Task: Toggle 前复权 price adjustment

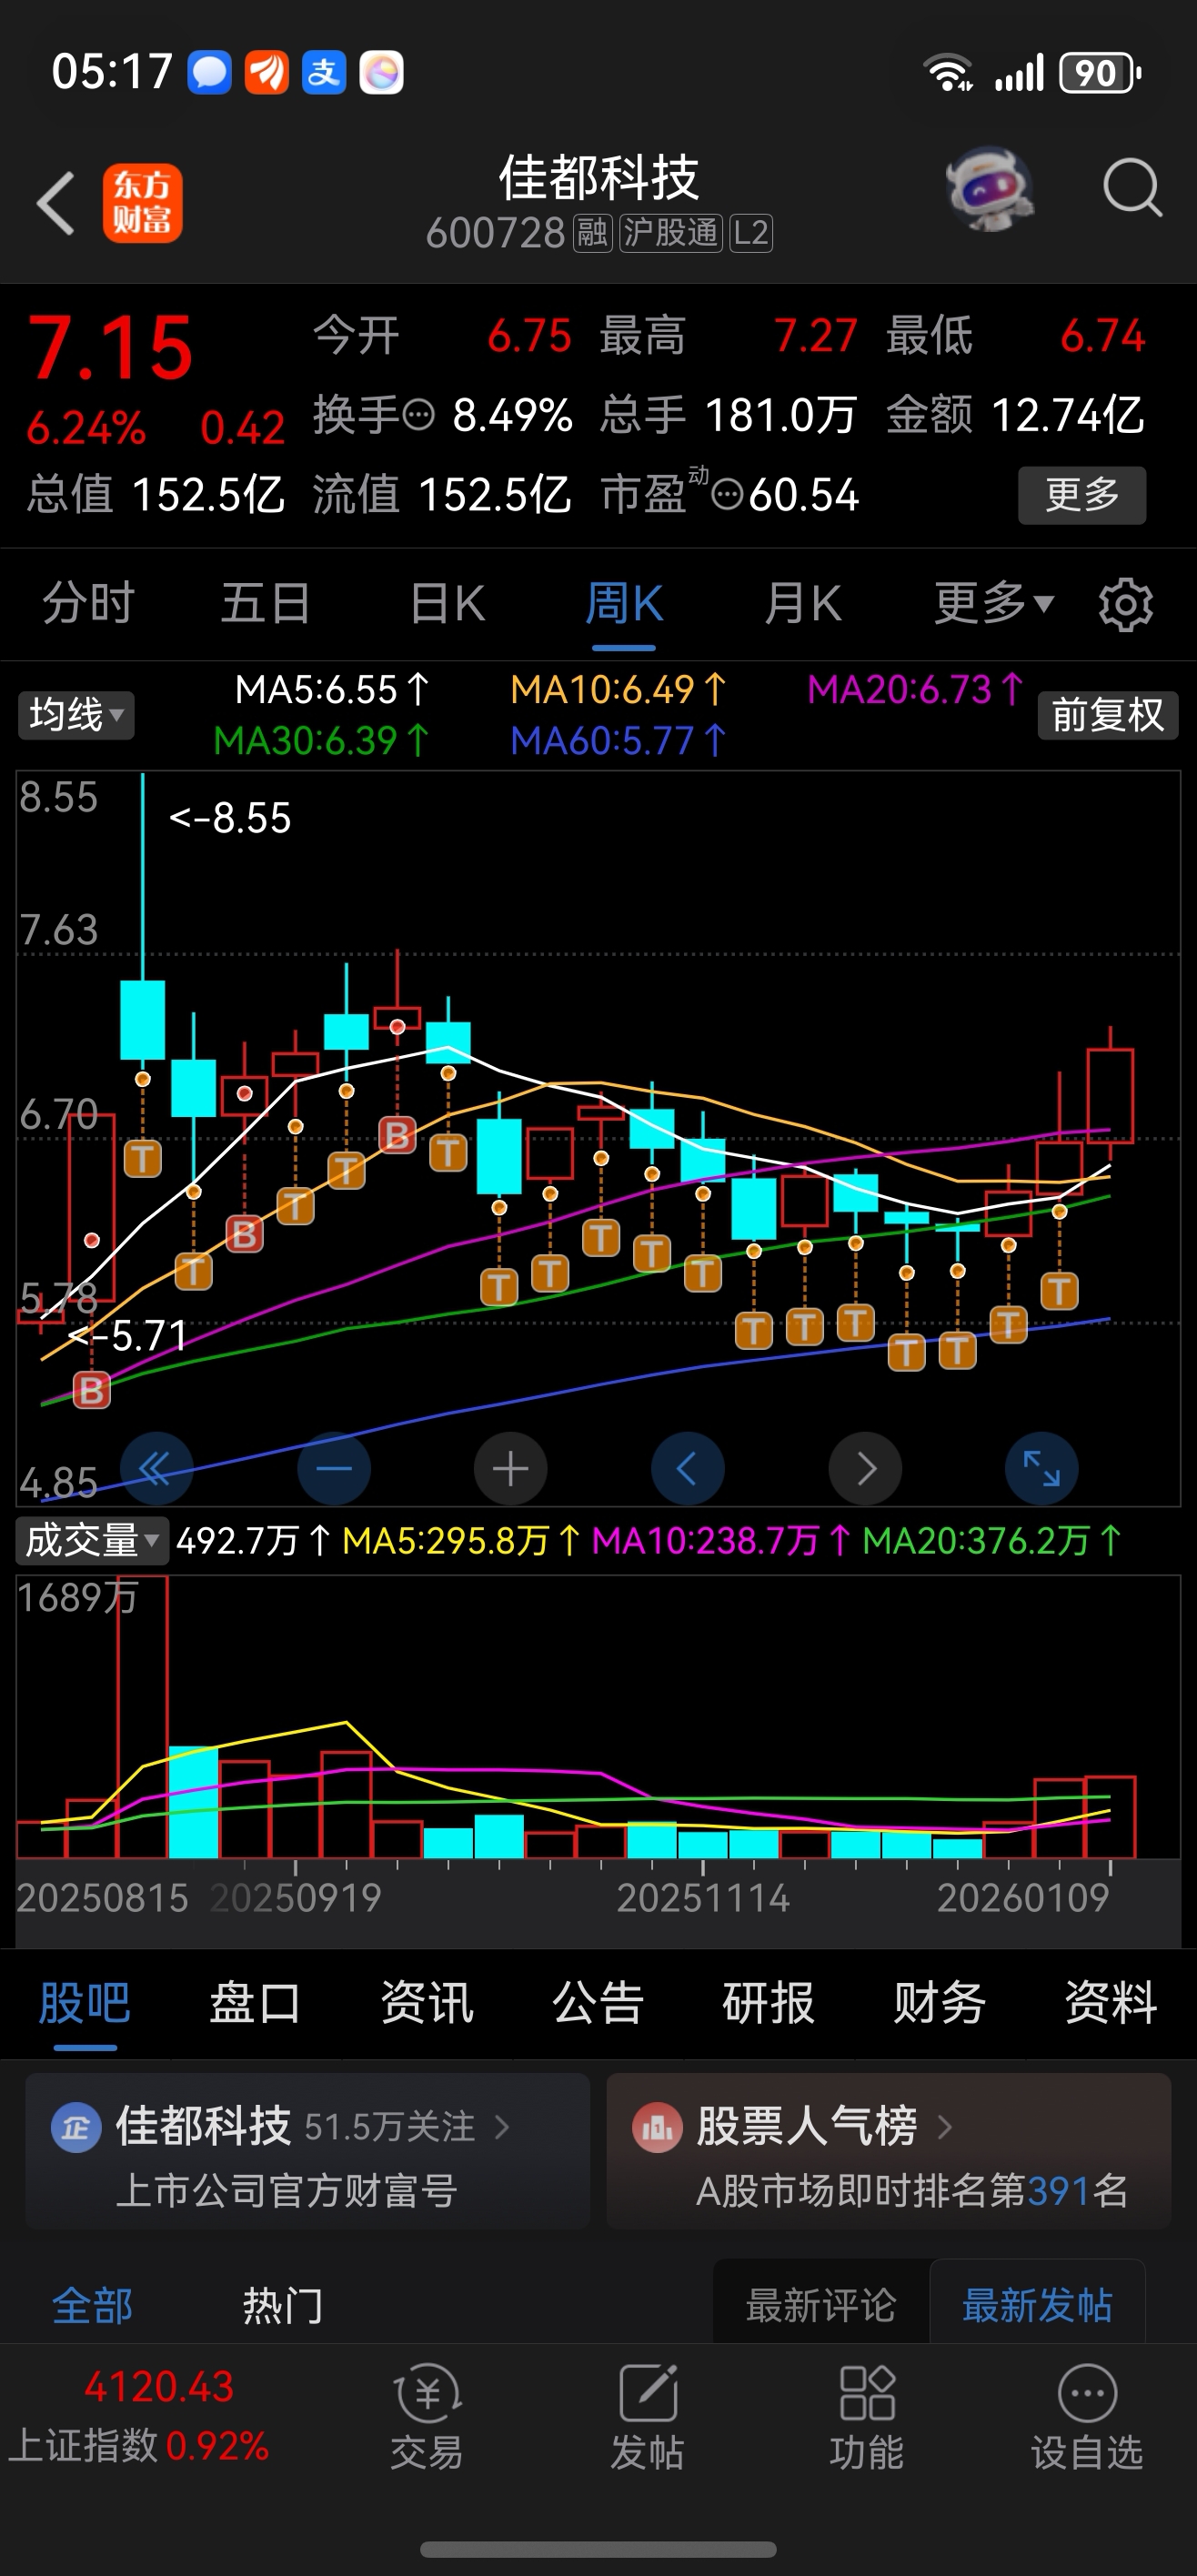Action: (x=1108, y=715)
